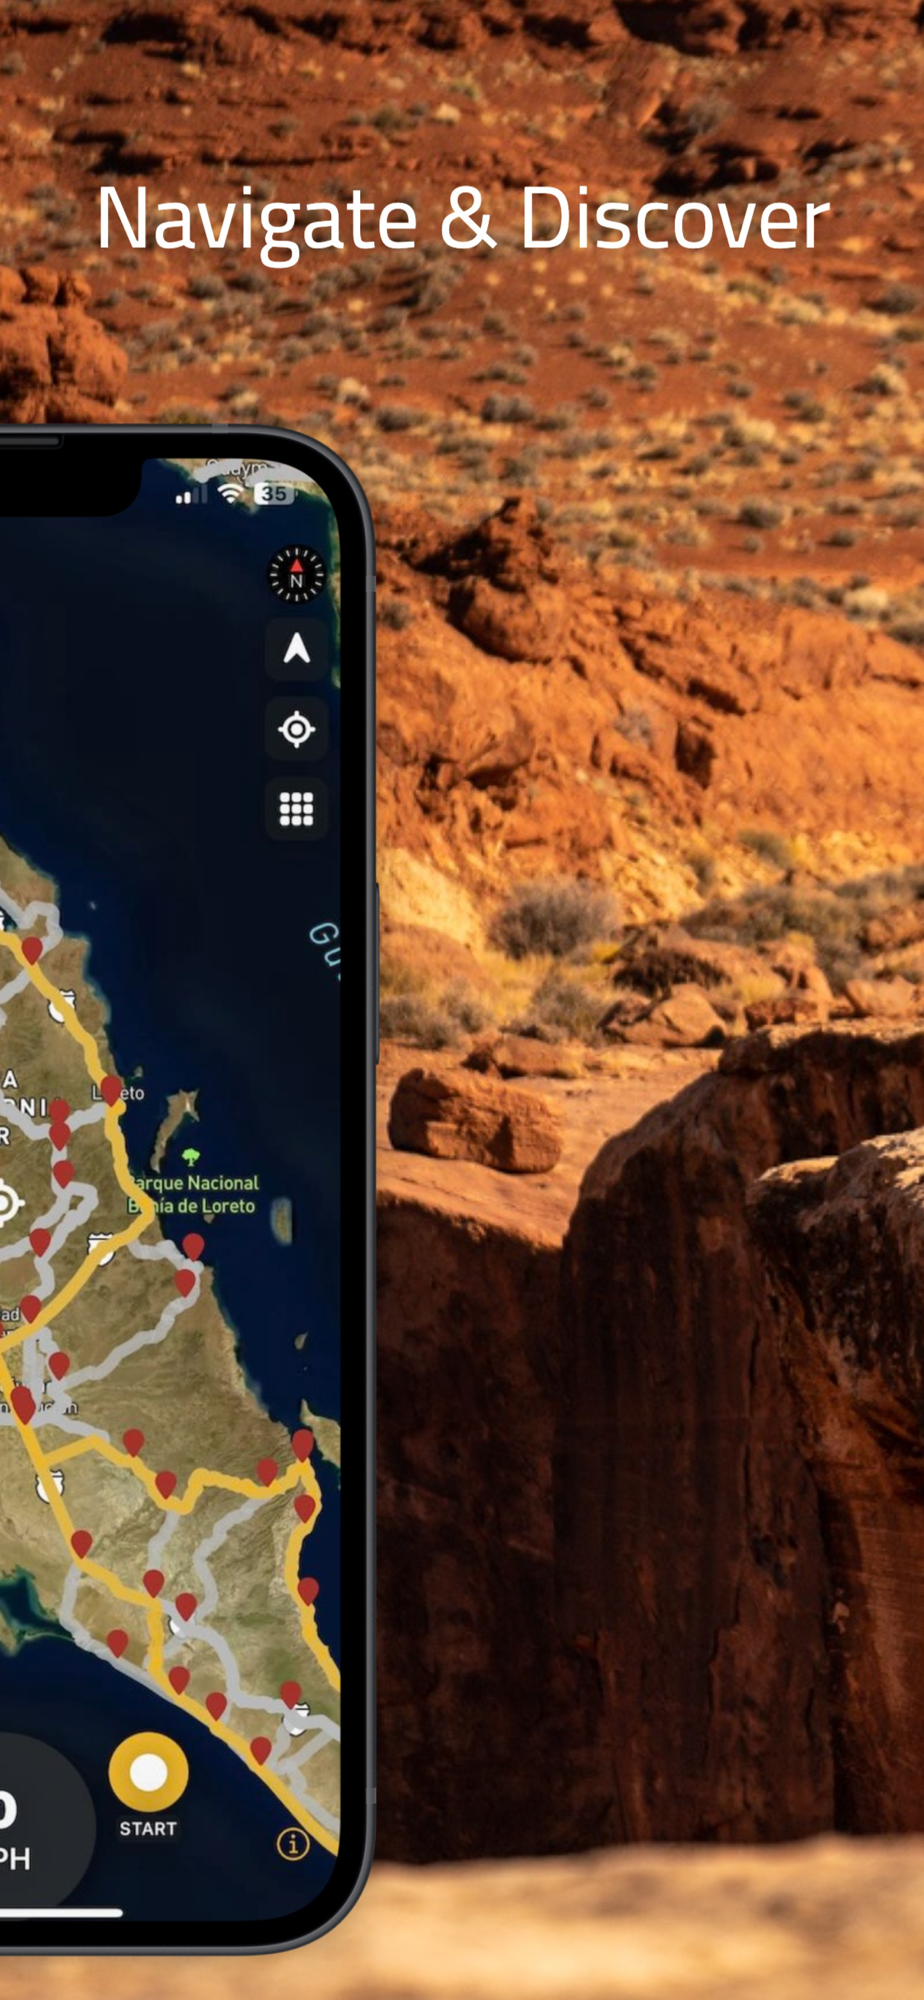924x2000 pixels.
Task: Activate the navigation arrow heading button
Action: pyautogui.click(x=296, y=649)
